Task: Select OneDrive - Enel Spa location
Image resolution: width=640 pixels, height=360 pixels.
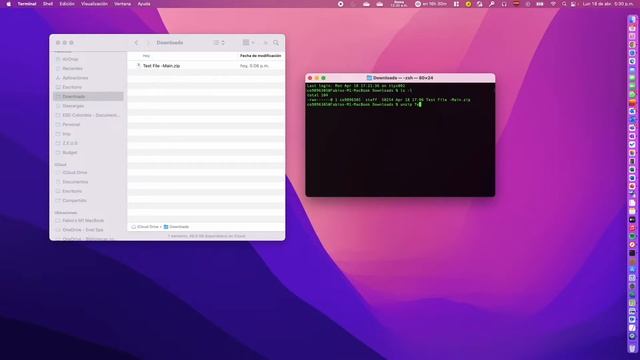Action: [82, 230]
